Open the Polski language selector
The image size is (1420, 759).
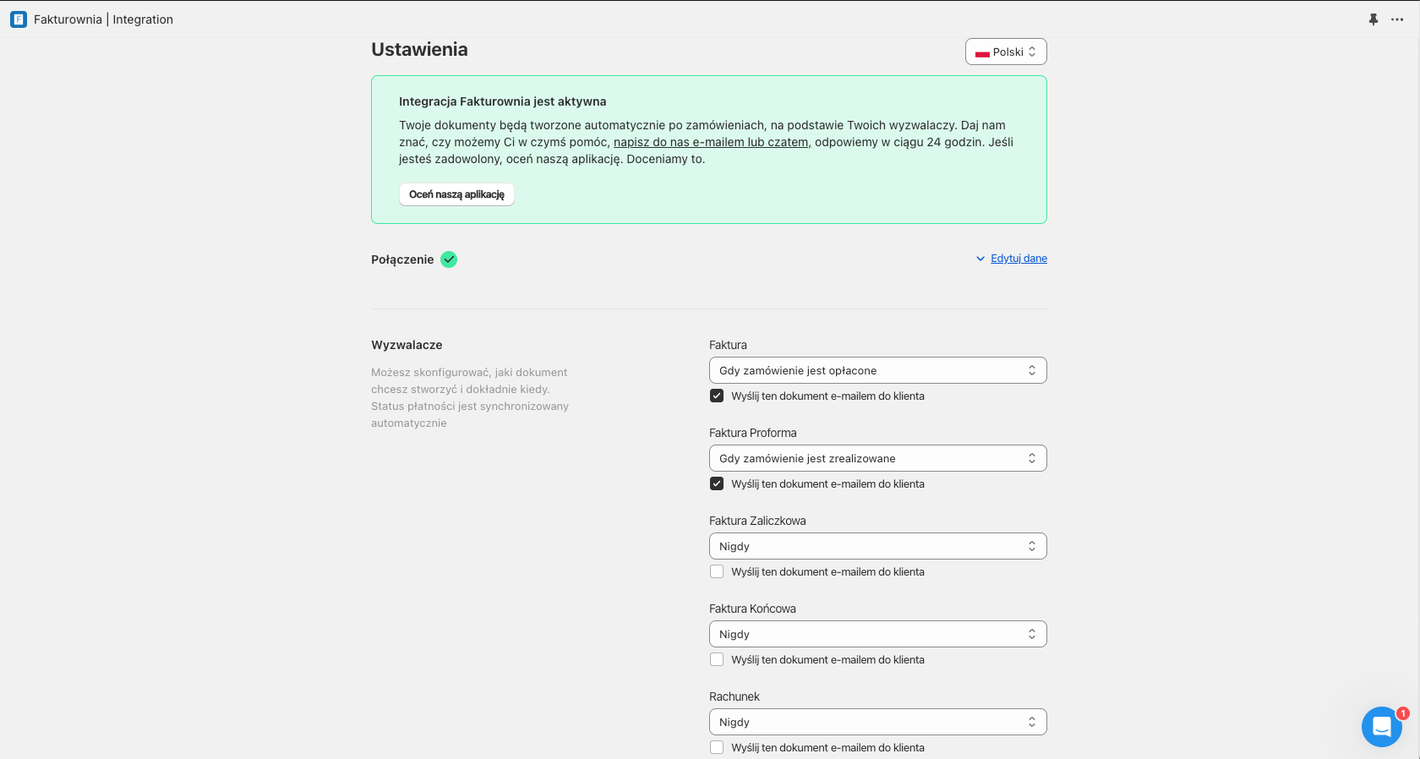(x=1006, y=52)
